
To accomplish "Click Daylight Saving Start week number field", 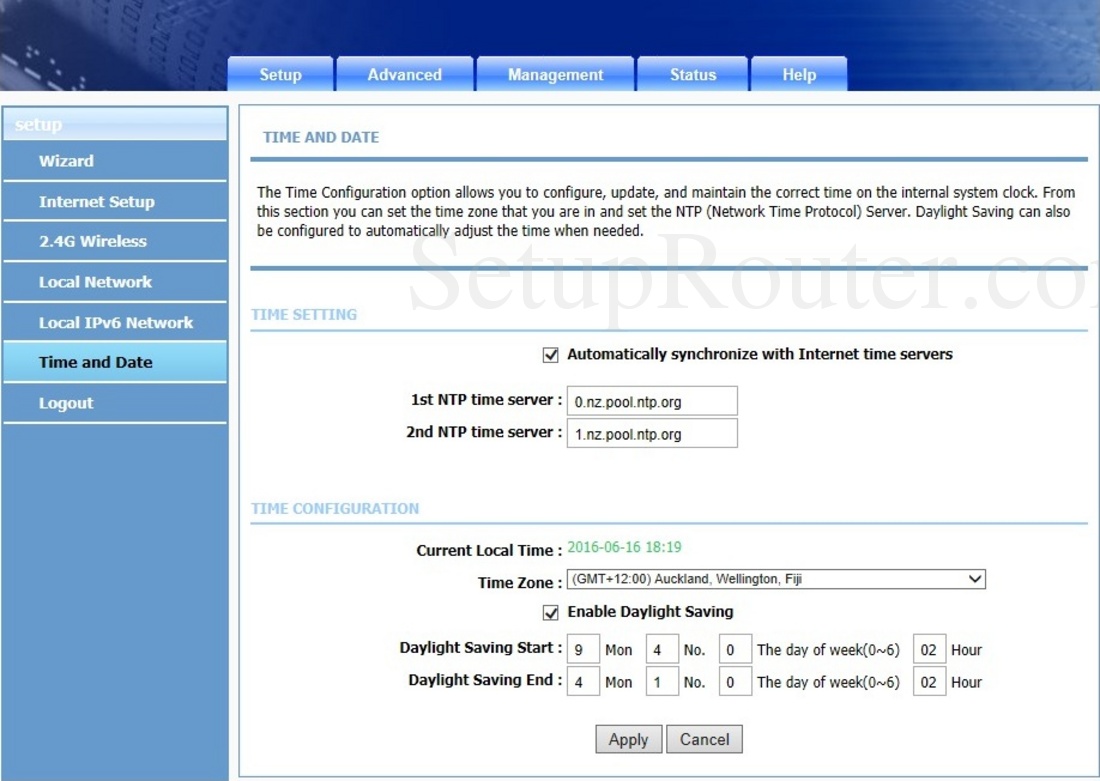I will pyautogui.click(x=662, y=649).
